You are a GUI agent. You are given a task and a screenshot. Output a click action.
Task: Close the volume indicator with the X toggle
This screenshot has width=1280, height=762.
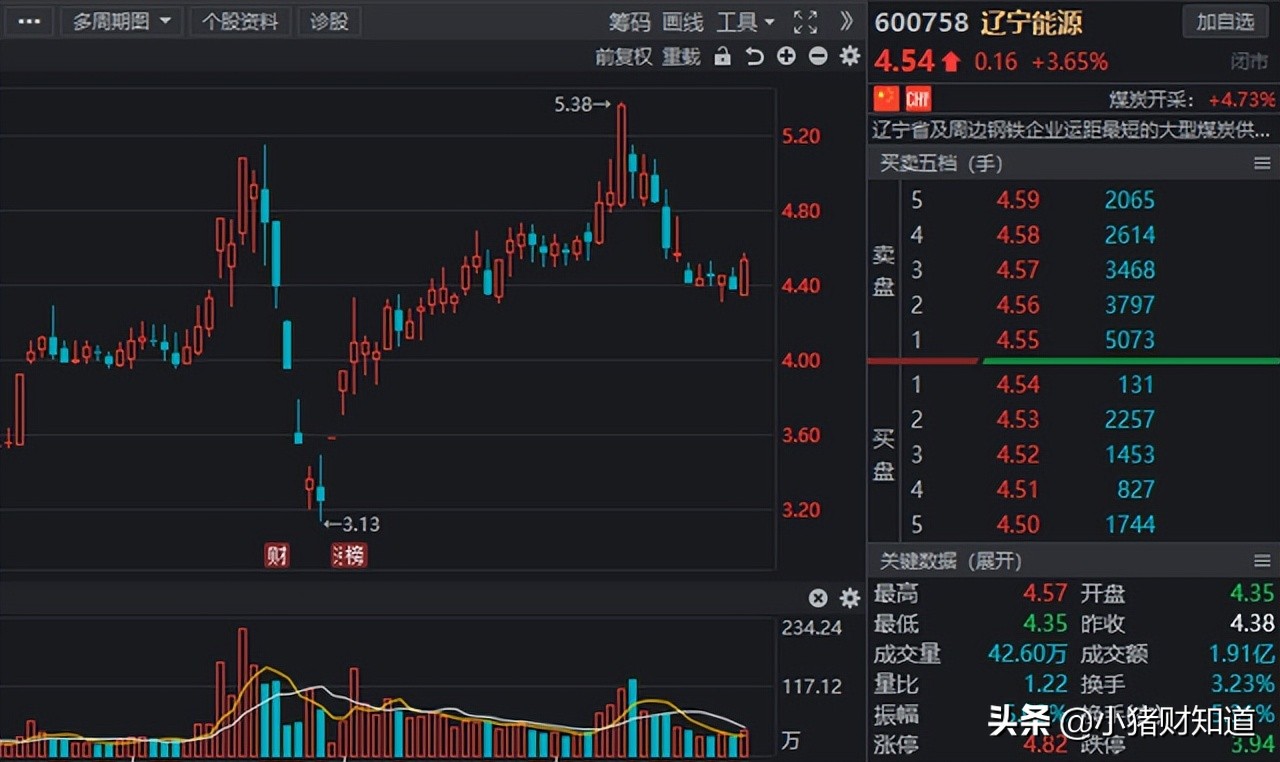click(818, 598)
